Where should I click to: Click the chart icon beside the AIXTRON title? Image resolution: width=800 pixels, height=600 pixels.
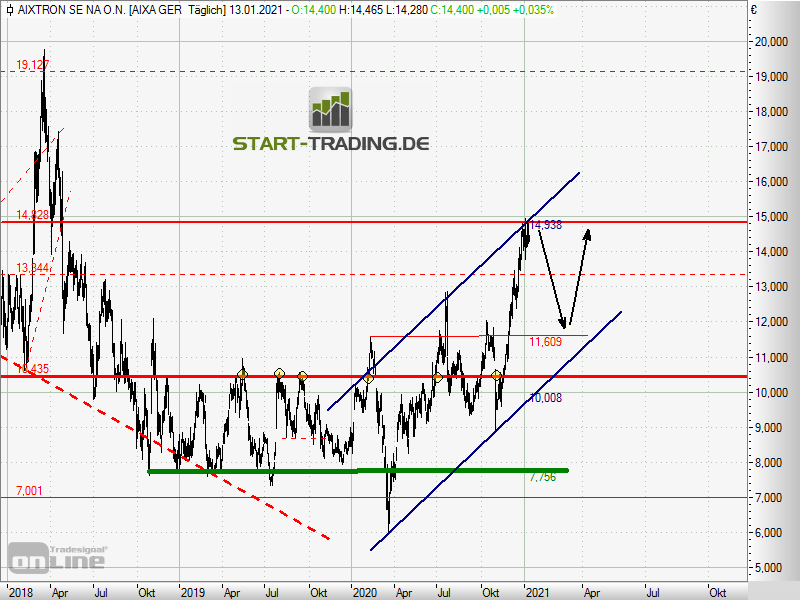pos(9,10)
